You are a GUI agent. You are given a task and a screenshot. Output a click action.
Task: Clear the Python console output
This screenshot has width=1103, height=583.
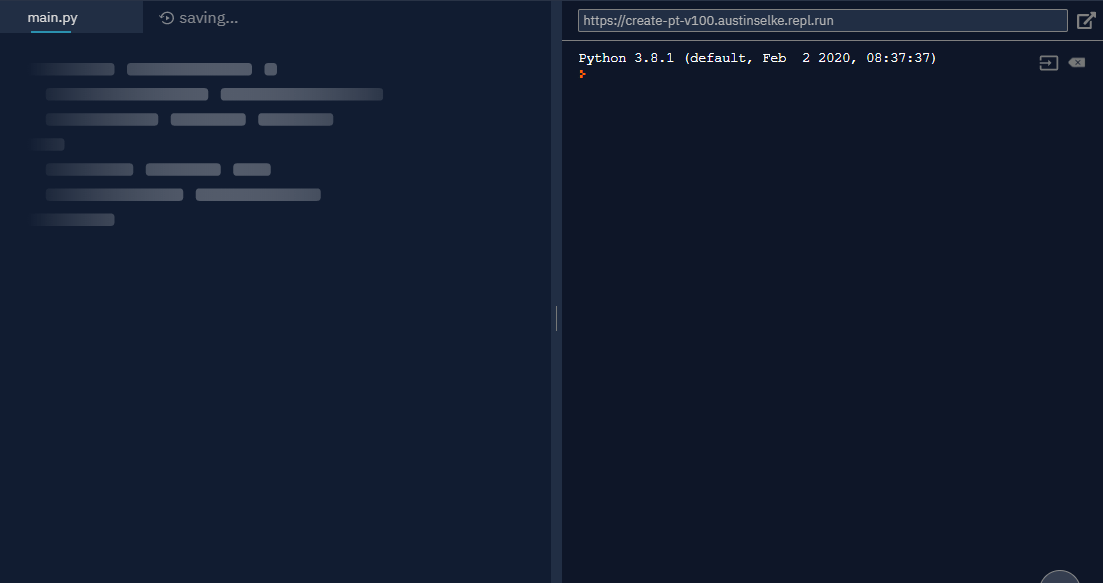point(1076,63)
